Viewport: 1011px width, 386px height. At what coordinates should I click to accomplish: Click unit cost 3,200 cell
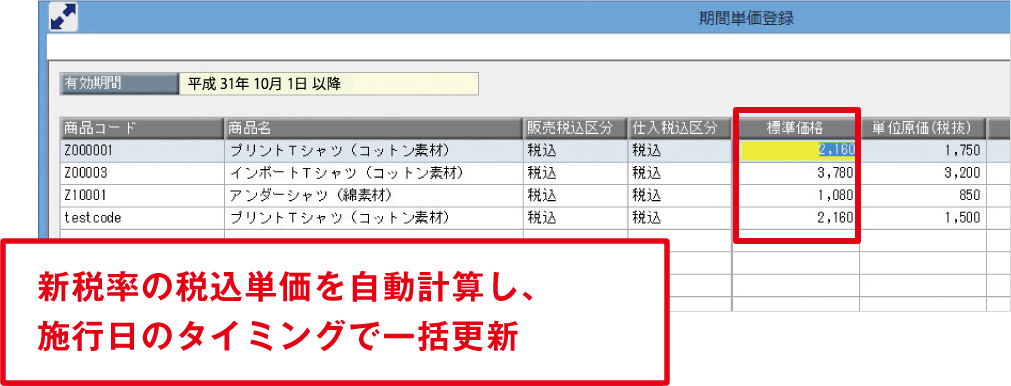point(923,173)
